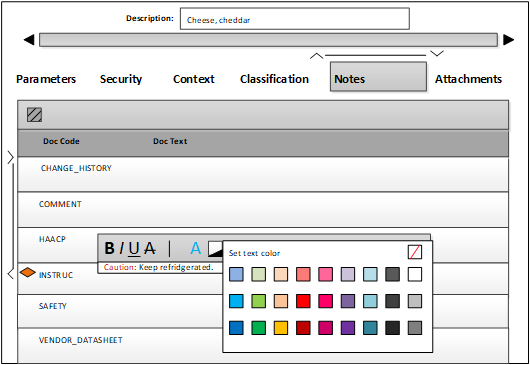Toggle Underline formatting button

(x=134, y=248)
